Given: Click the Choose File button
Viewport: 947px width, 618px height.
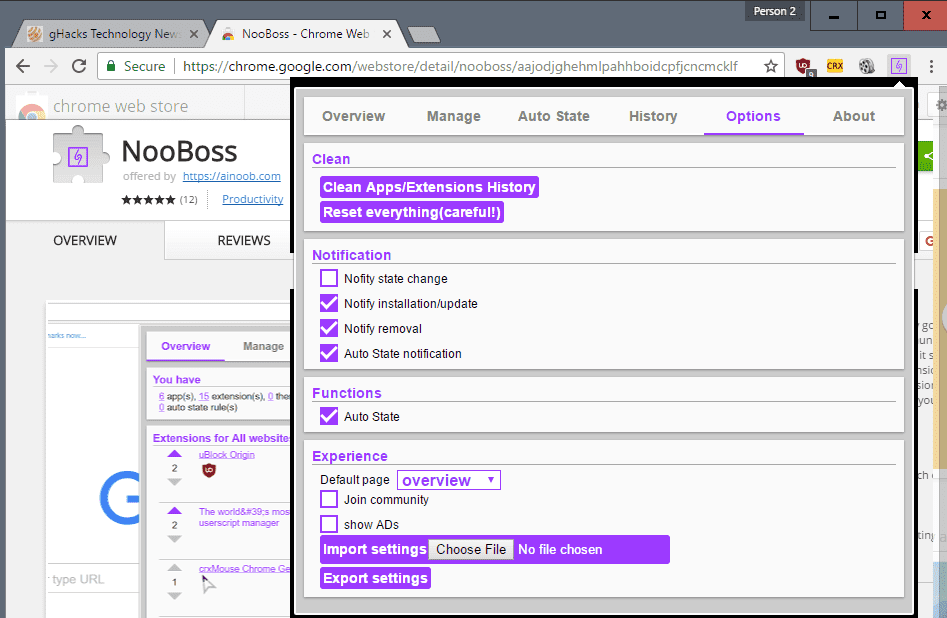Looking at the screenshot, I should [x=471, y=549].
